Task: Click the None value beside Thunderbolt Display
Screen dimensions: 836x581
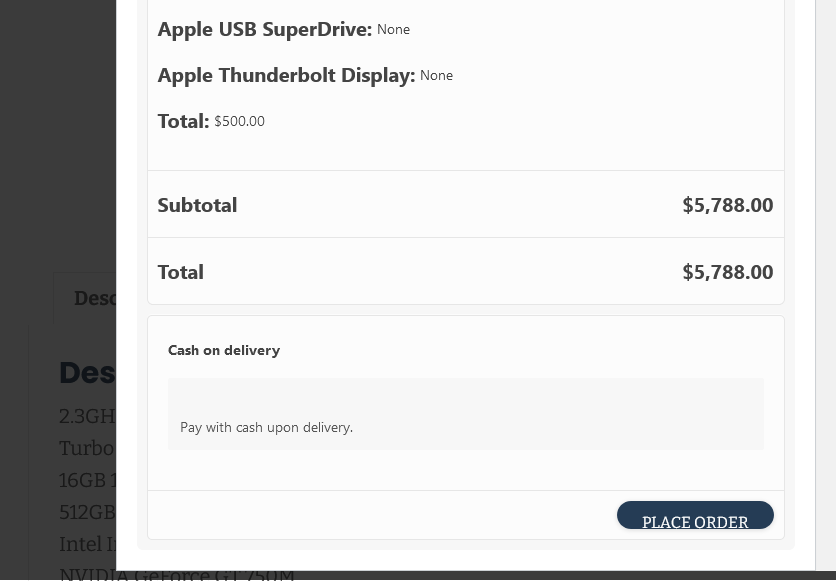Action: point(437,76)
